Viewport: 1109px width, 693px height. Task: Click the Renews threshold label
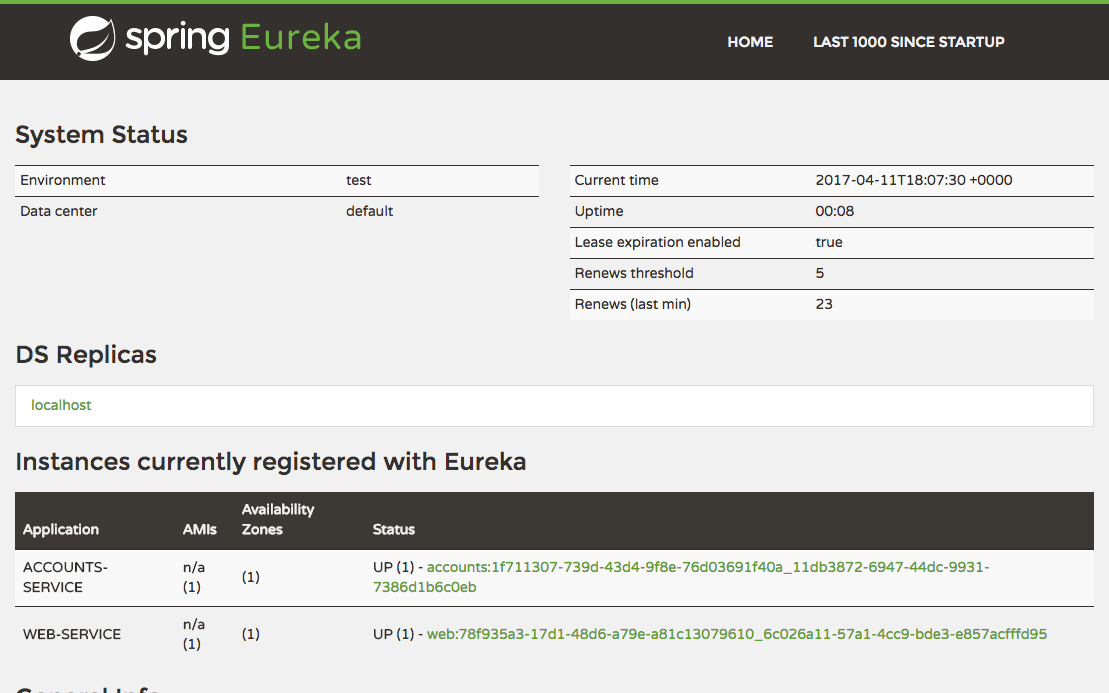[x=634, y=274]
